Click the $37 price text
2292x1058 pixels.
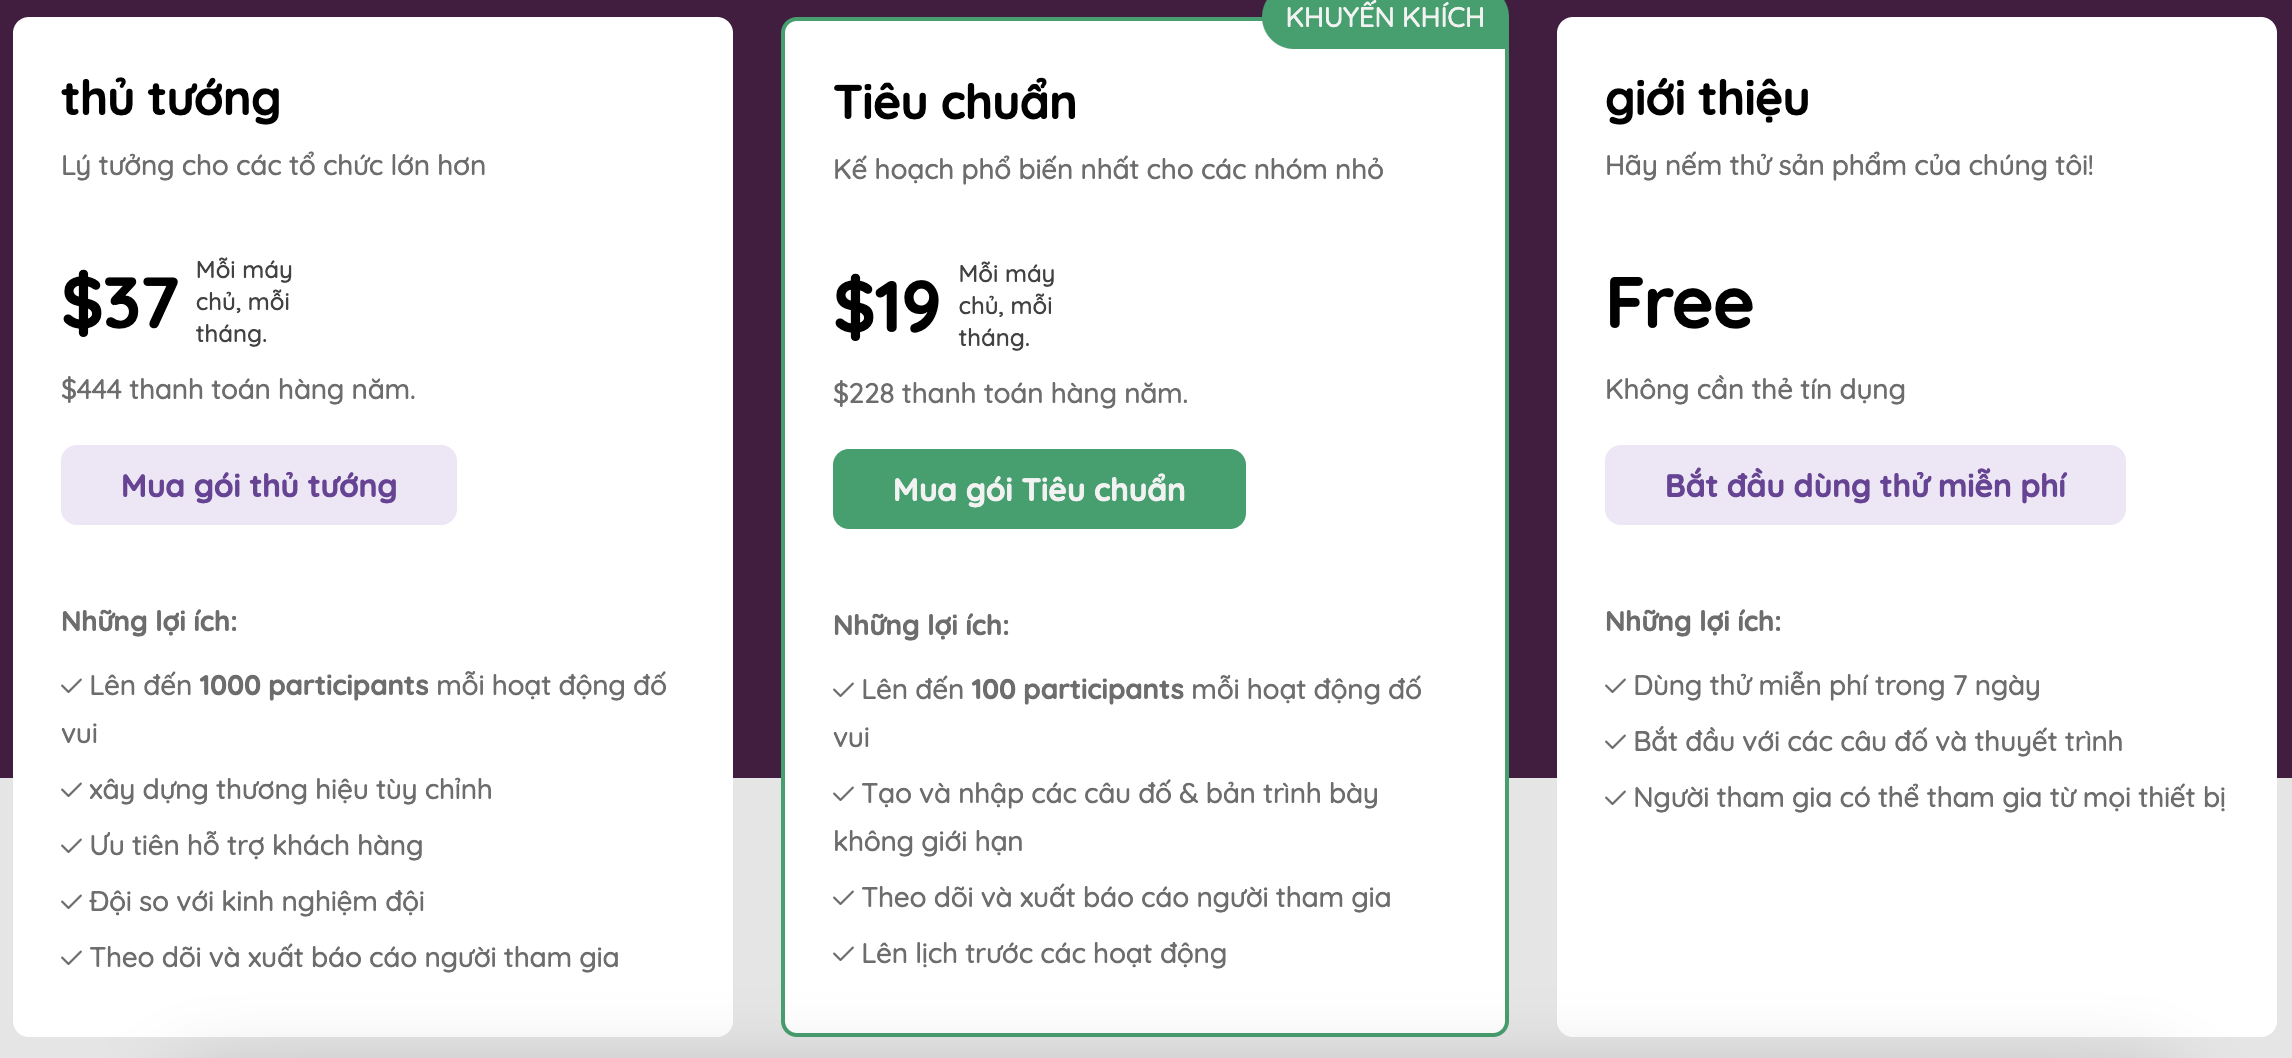(120, 303)
